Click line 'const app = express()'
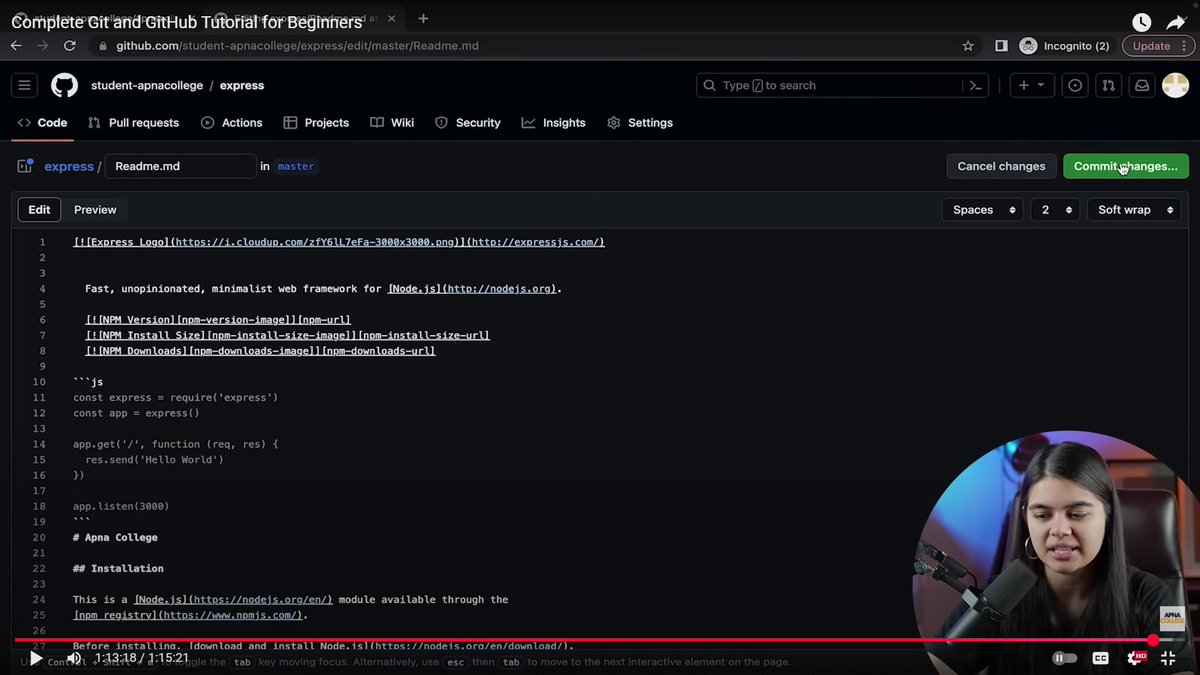The height and width of the screenshot is (675, 1200). click(x=136, y=413)
